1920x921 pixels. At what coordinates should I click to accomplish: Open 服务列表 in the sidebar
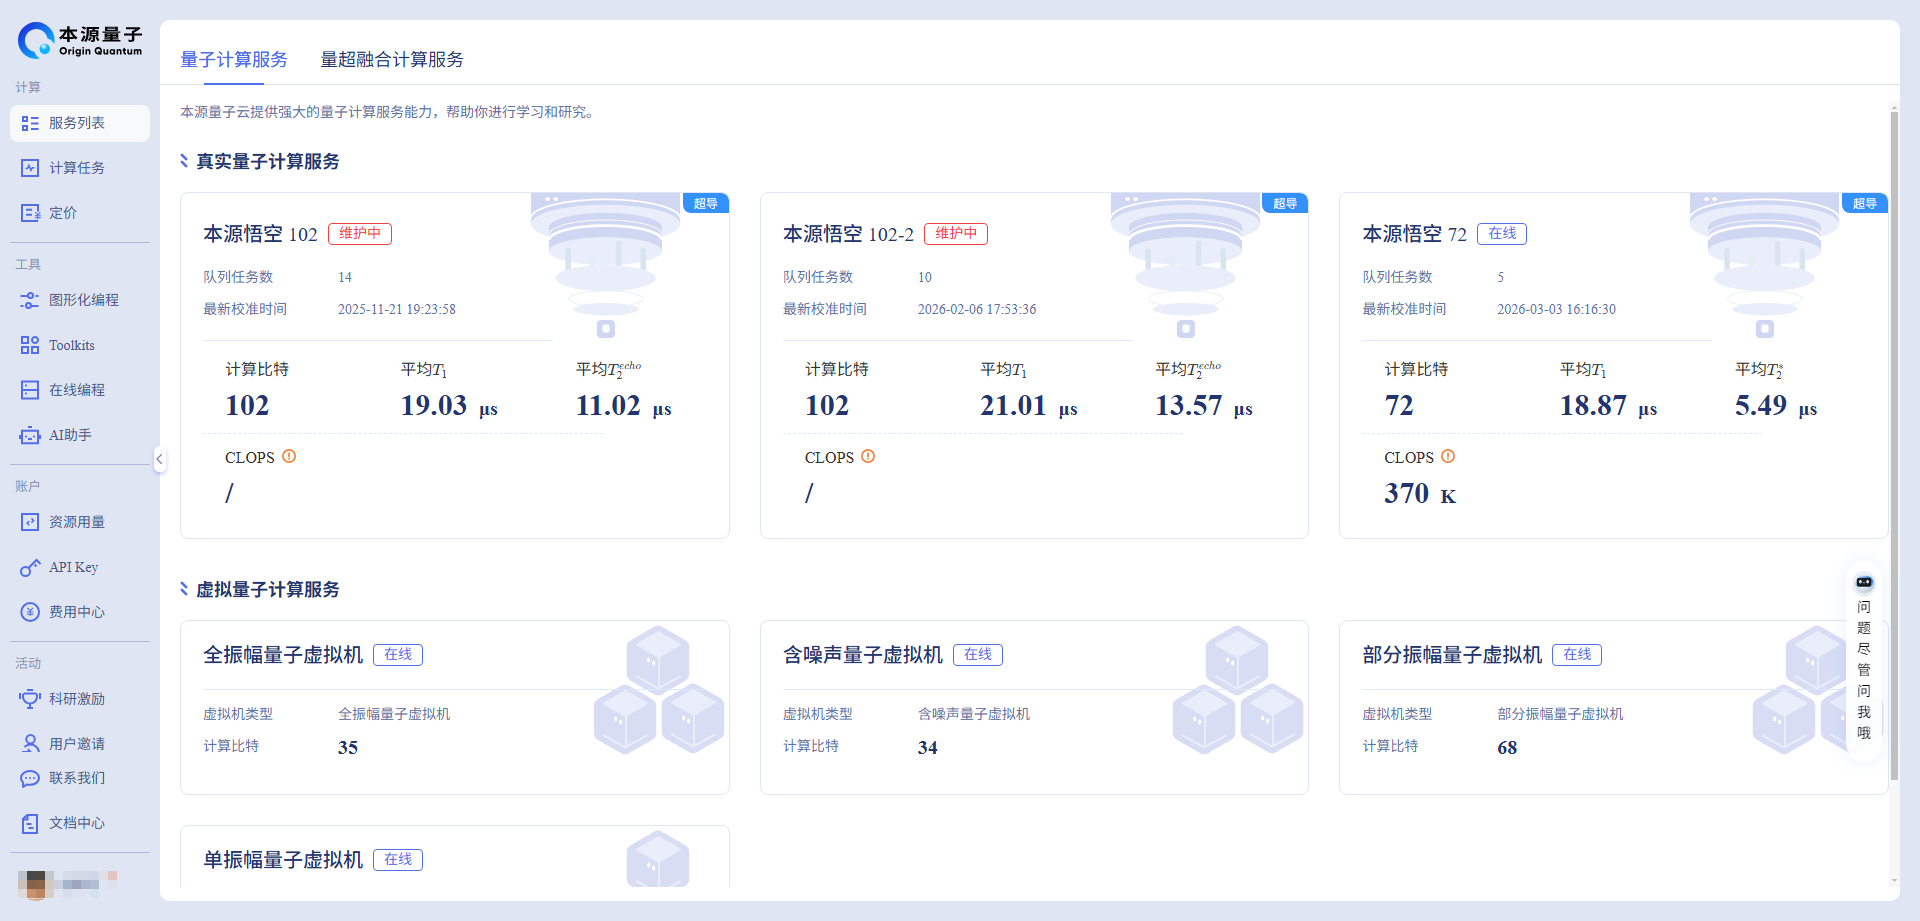click(x=78, y=123)
